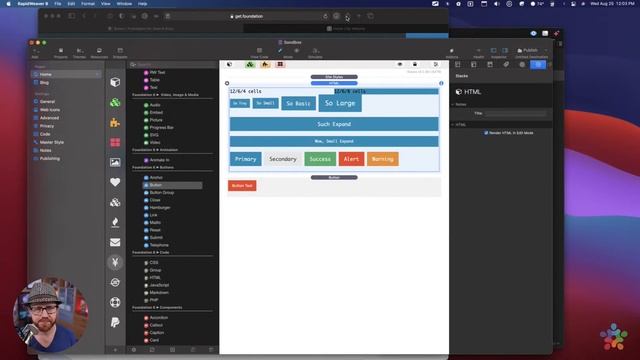Select the Home page in sidebar
640x360 pixels.
pyautogui.click(x=67, y=74)
